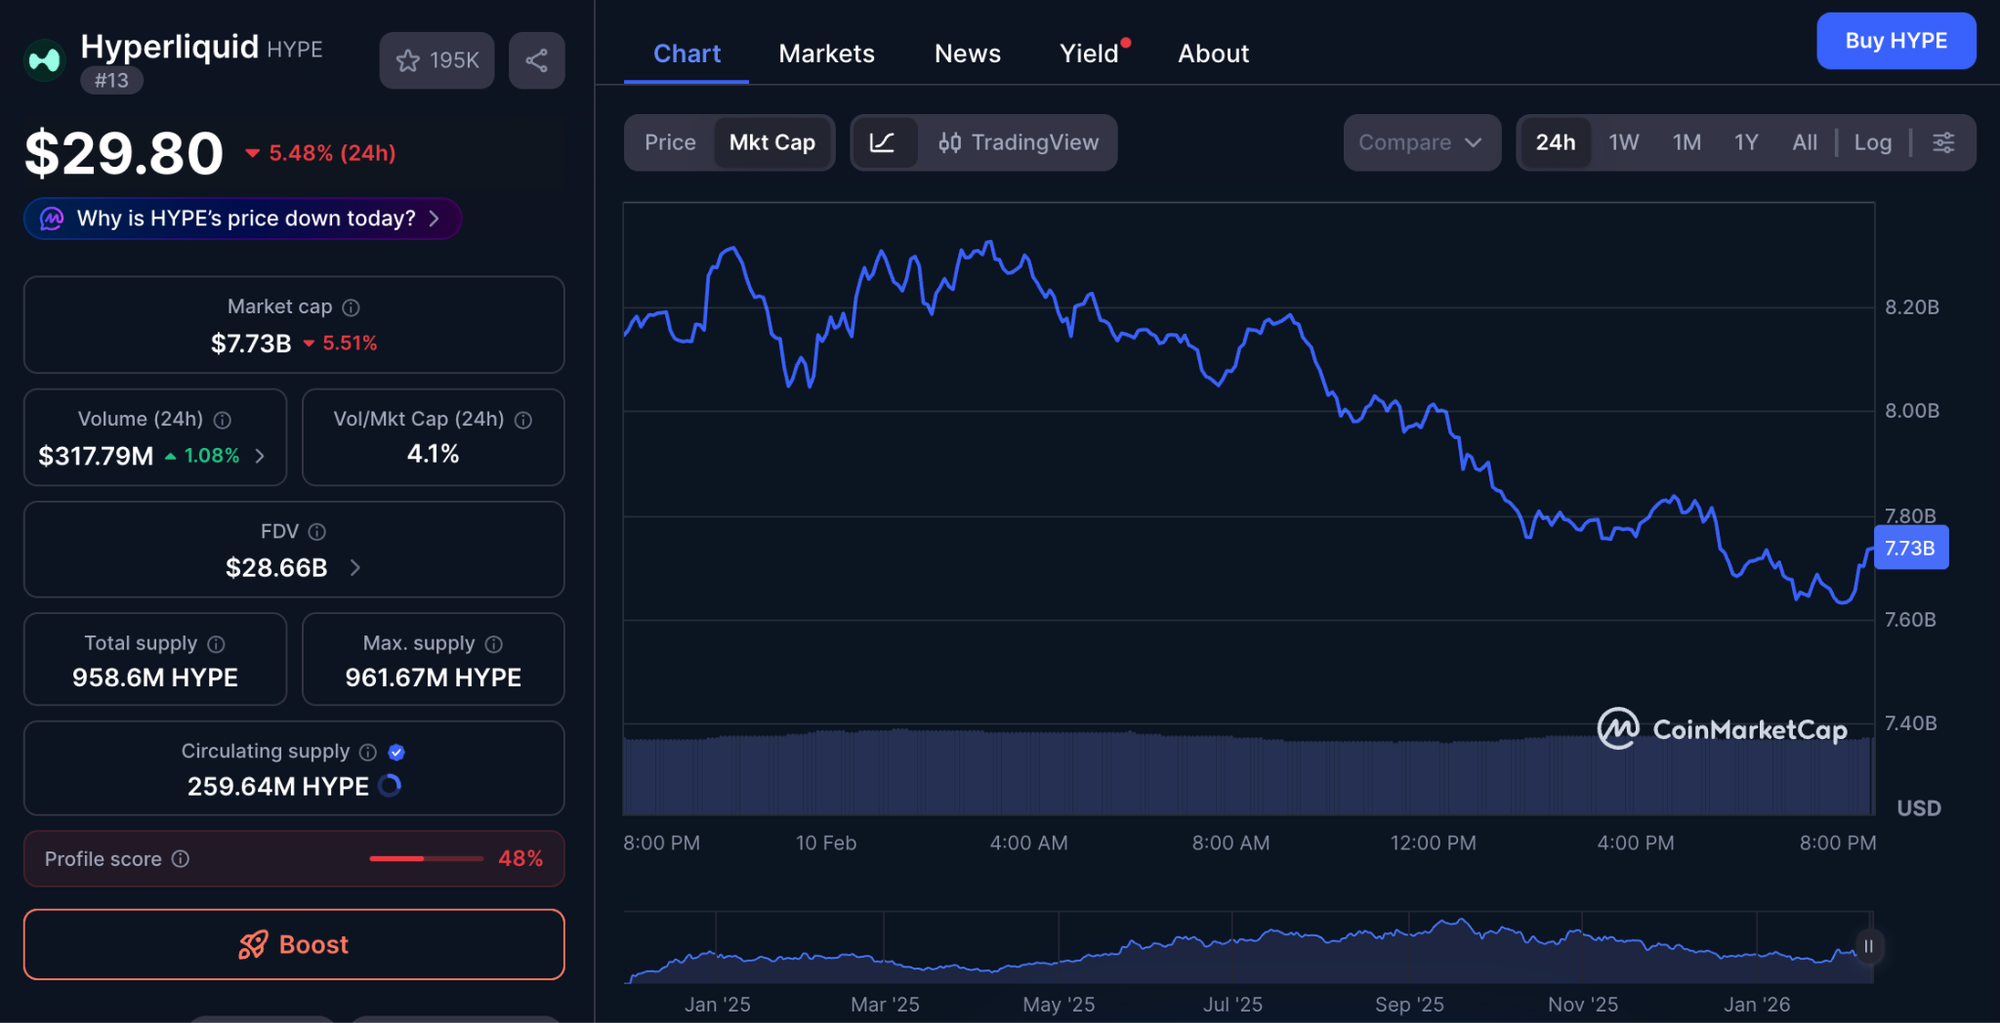
Task: Open 'Why is HYPE's price down today?' link
Action: pyautogui.click(x=242, y=218)
